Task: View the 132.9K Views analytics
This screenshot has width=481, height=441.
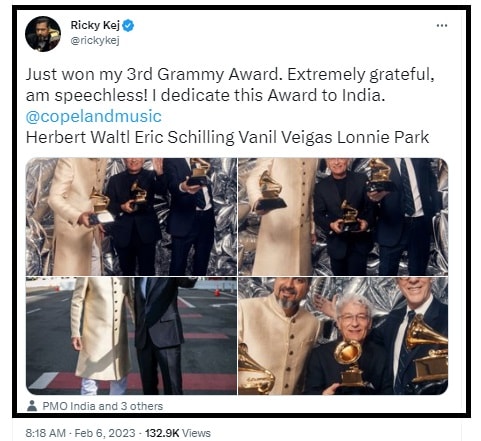Action: pos(178,433)
